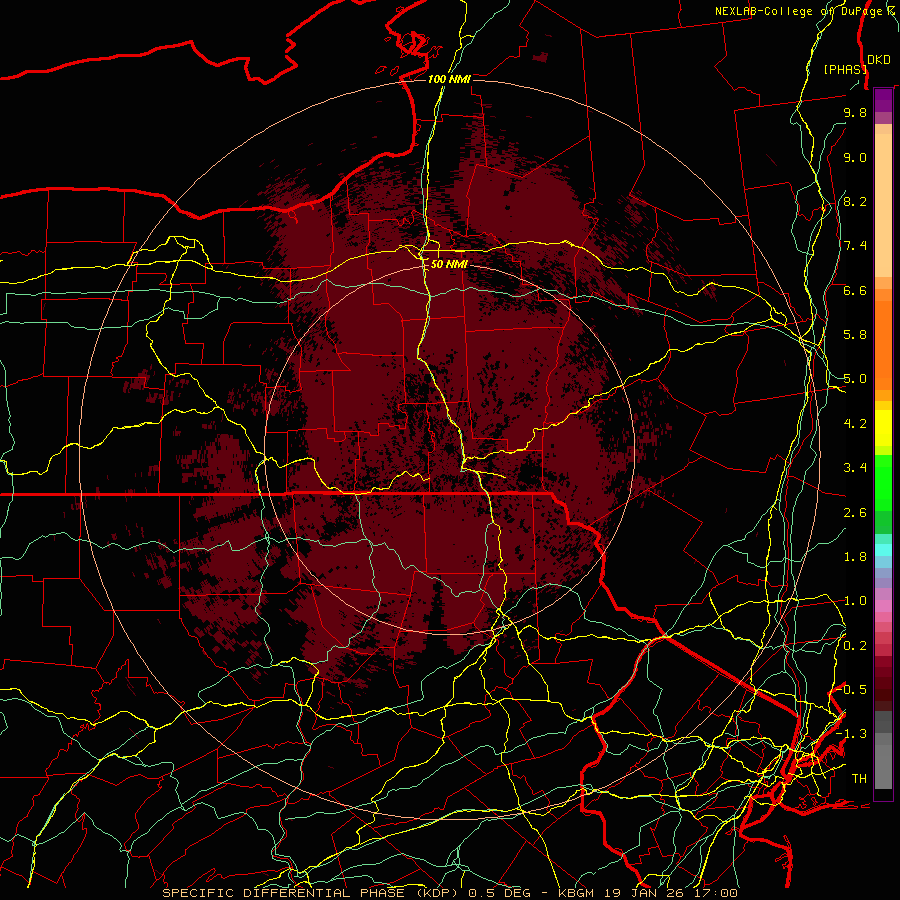Click the -1.3 value on the scale

point(852,734)
